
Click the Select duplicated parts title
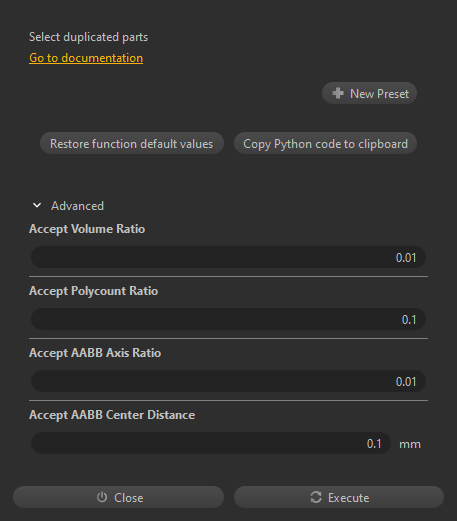[88, 37]
